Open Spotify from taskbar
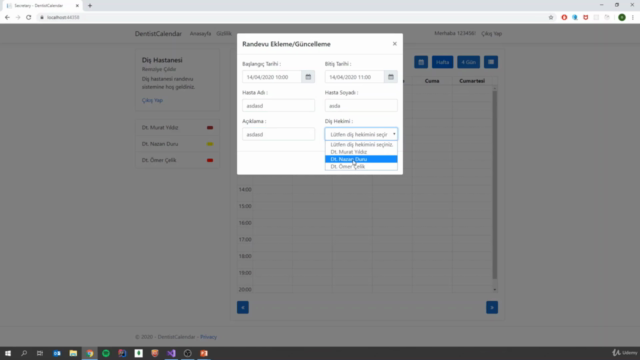640x360 pixels. click(x=106, y=353)
